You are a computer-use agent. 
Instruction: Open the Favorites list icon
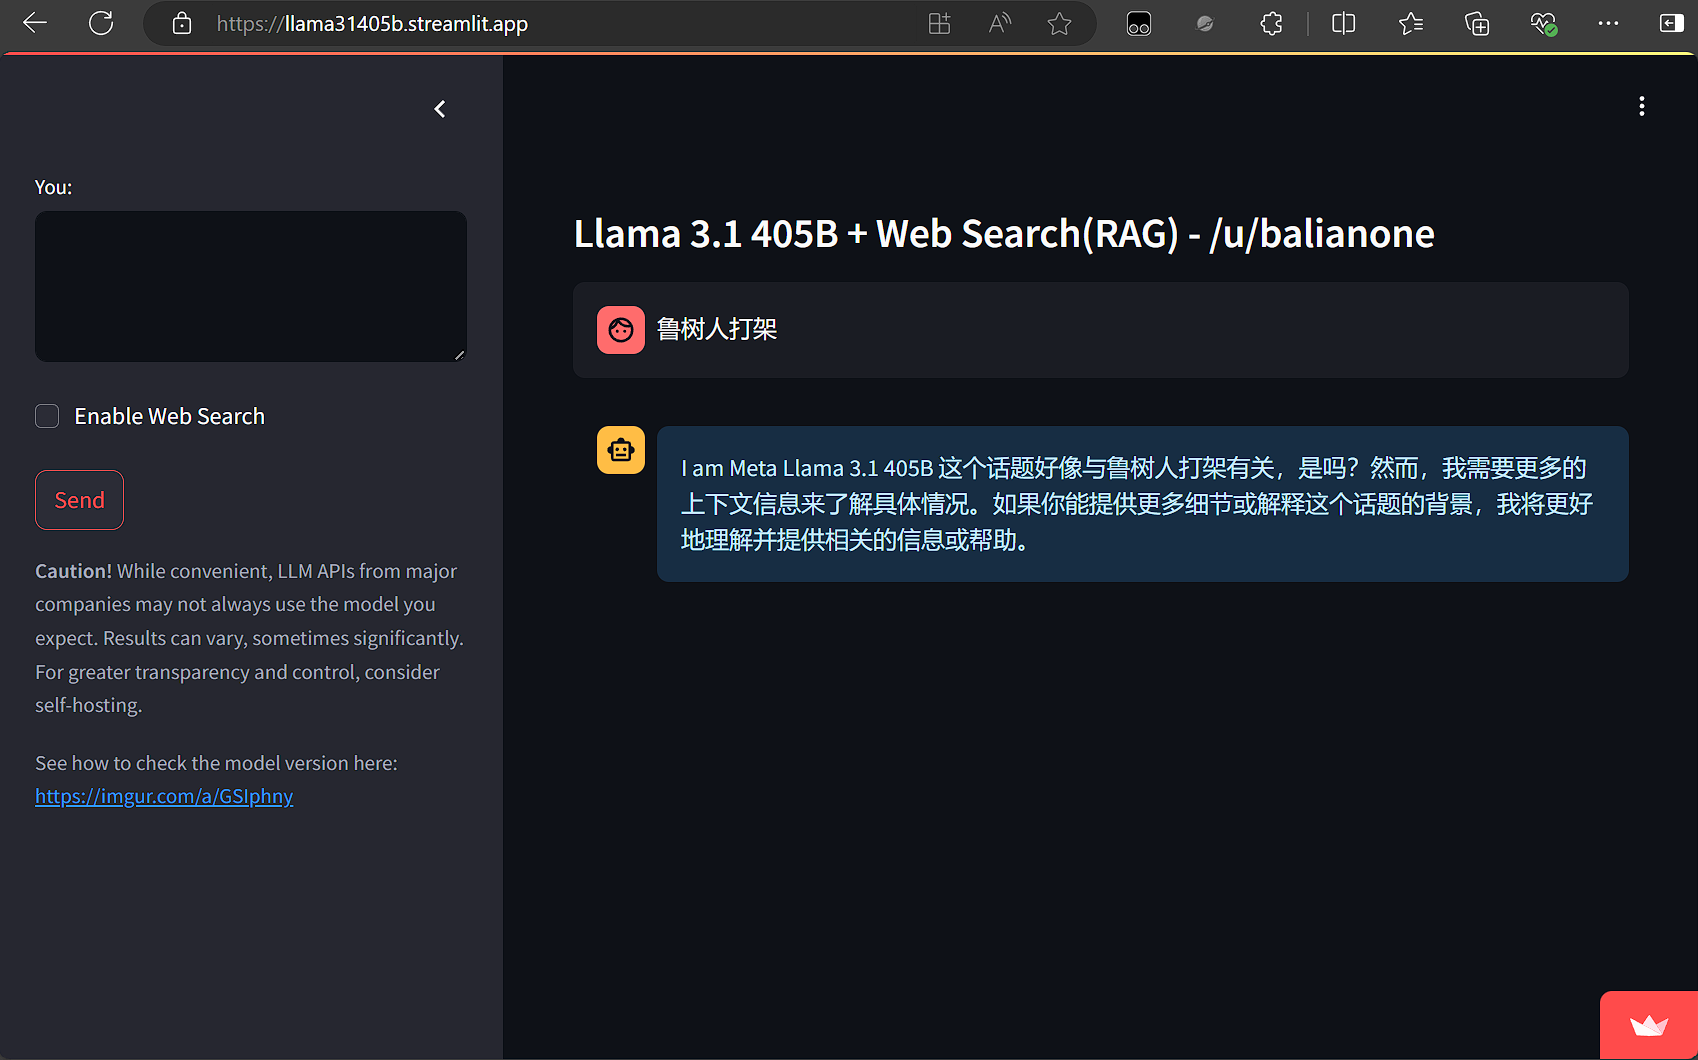click(1411, 24)
